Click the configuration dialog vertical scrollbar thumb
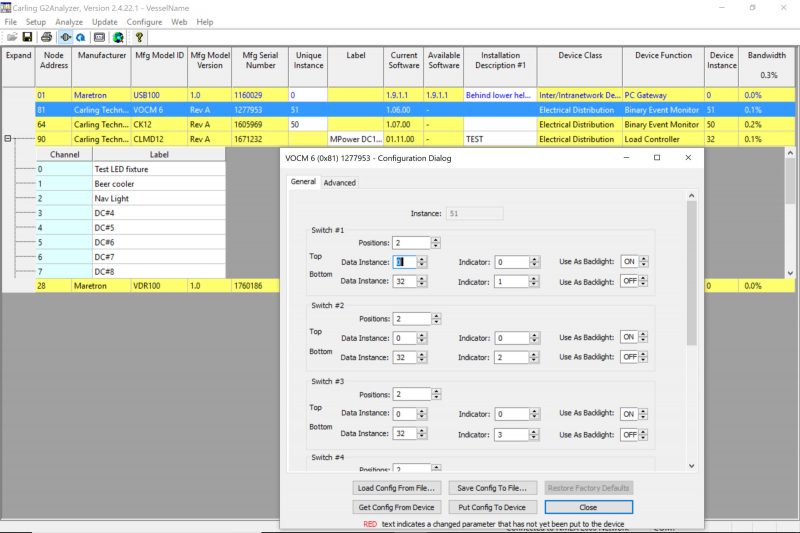800x533 pixels. 691,273
